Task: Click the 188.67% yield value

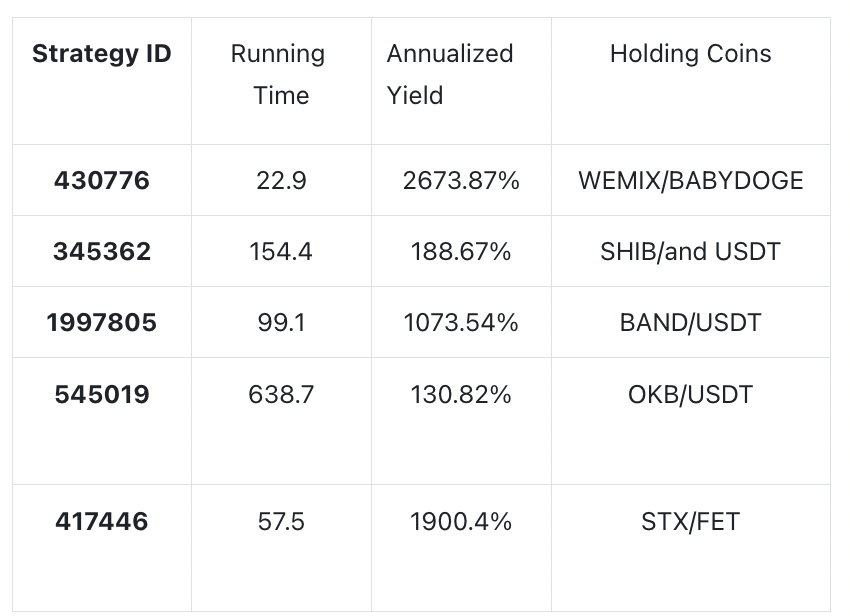Action: pyautogui.click(x=461, y=252)
